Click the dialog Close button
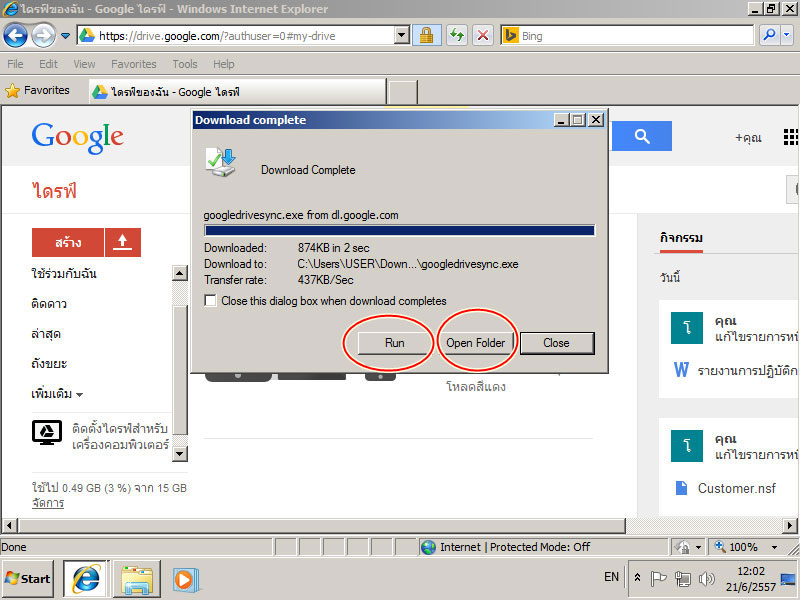 (x=557, y=343)
